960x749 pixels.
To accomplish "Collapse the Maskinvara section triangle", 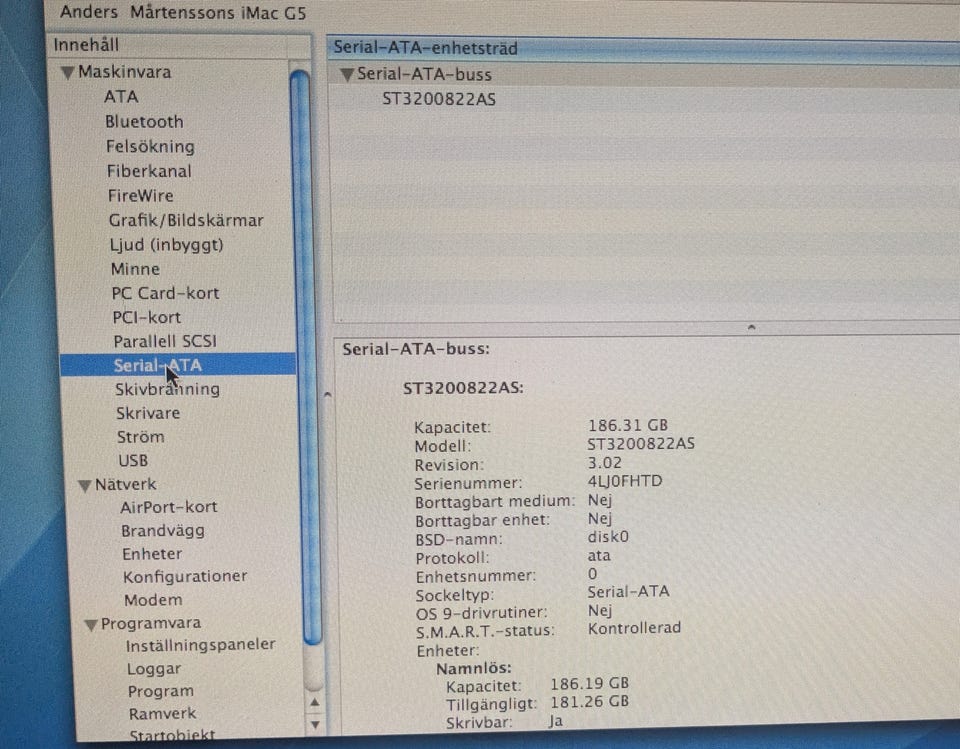I will [67, 73].
